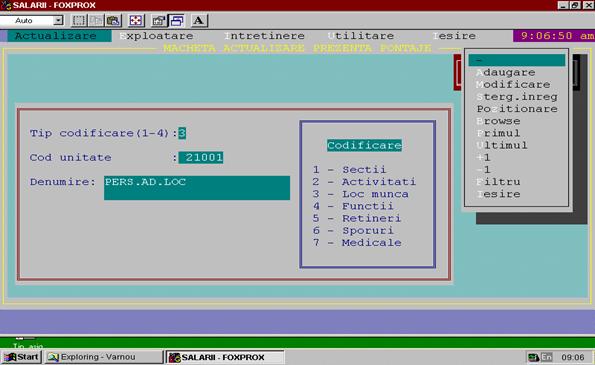Click the Paste clipboard toolbar icon
Viewport: 595px width, 365px height.
pyautogui.click(x=113, y=20)
